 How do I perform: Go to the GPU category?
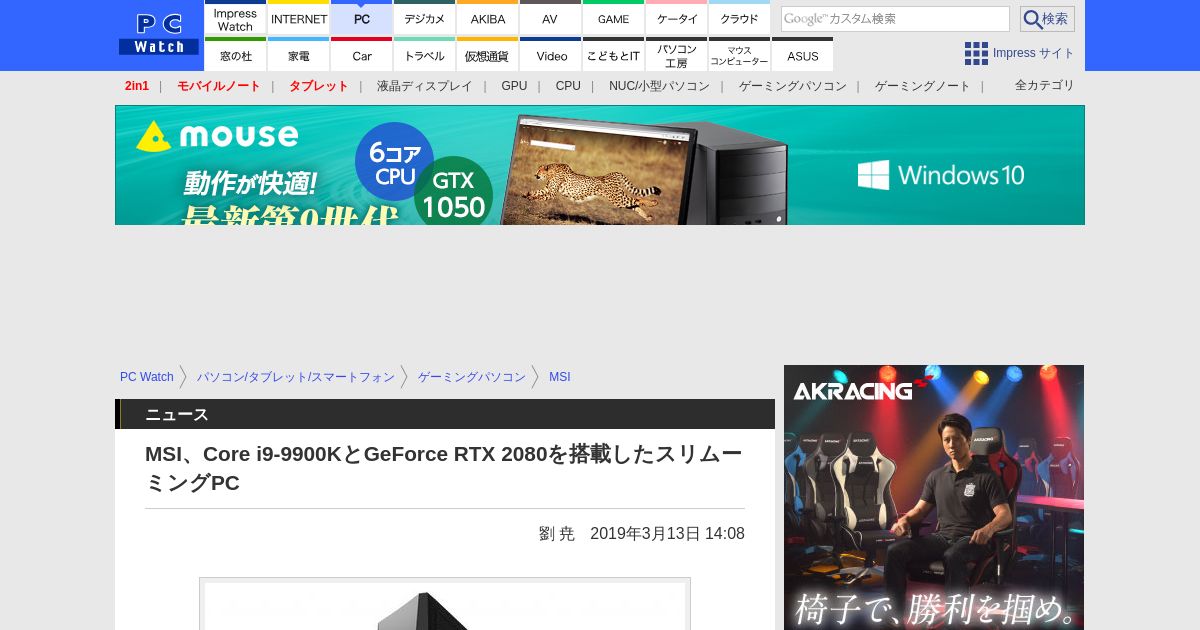(514, 86)
